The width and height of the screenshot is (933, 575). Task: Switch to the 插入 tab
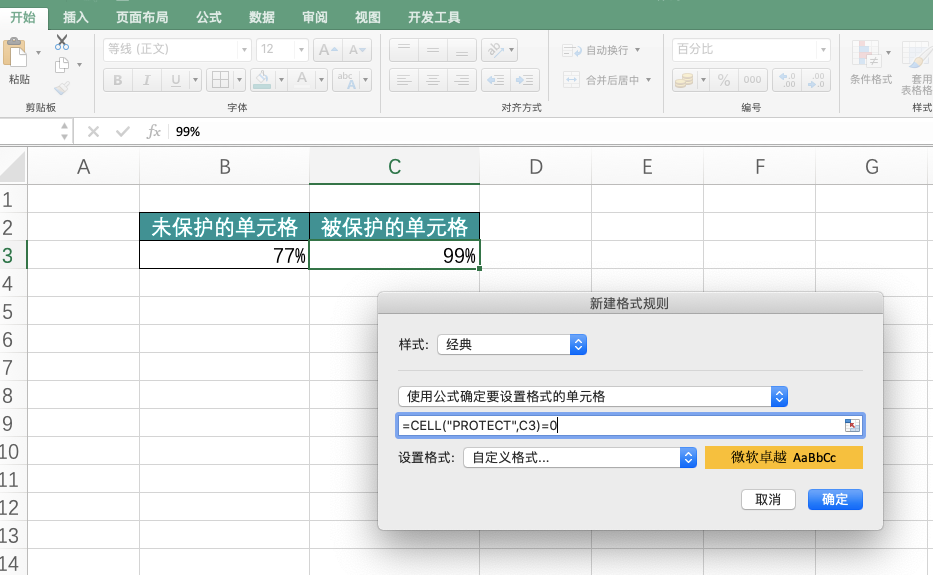coord(76,17)
